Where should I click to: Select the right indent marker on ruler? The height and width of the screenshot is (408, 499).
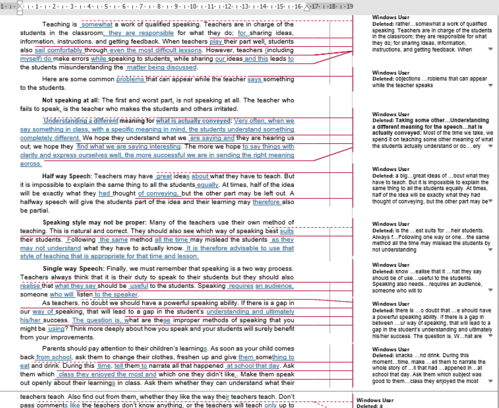pos(307,8)
